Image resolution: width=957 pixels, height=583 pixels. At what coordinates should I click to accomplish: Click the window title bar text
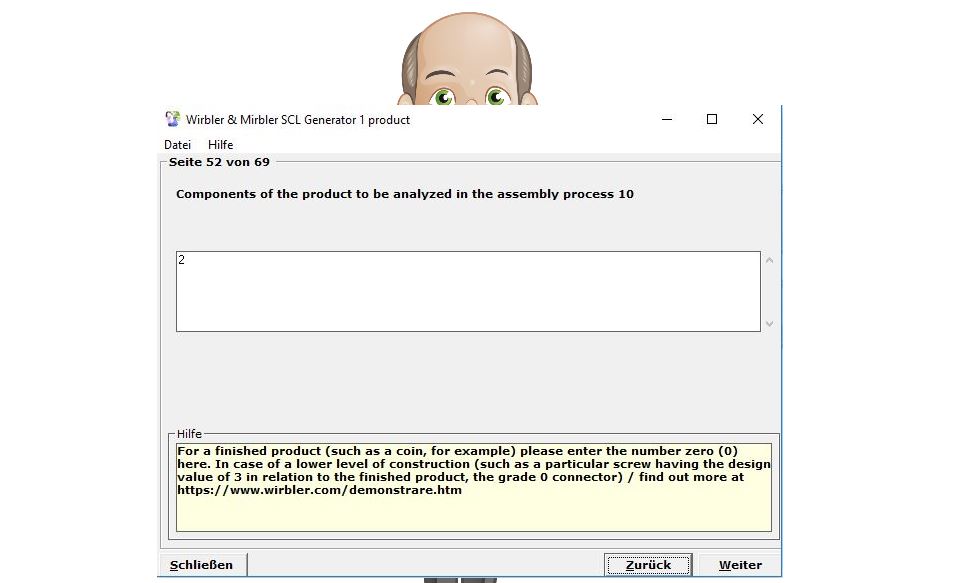point(298,120)
